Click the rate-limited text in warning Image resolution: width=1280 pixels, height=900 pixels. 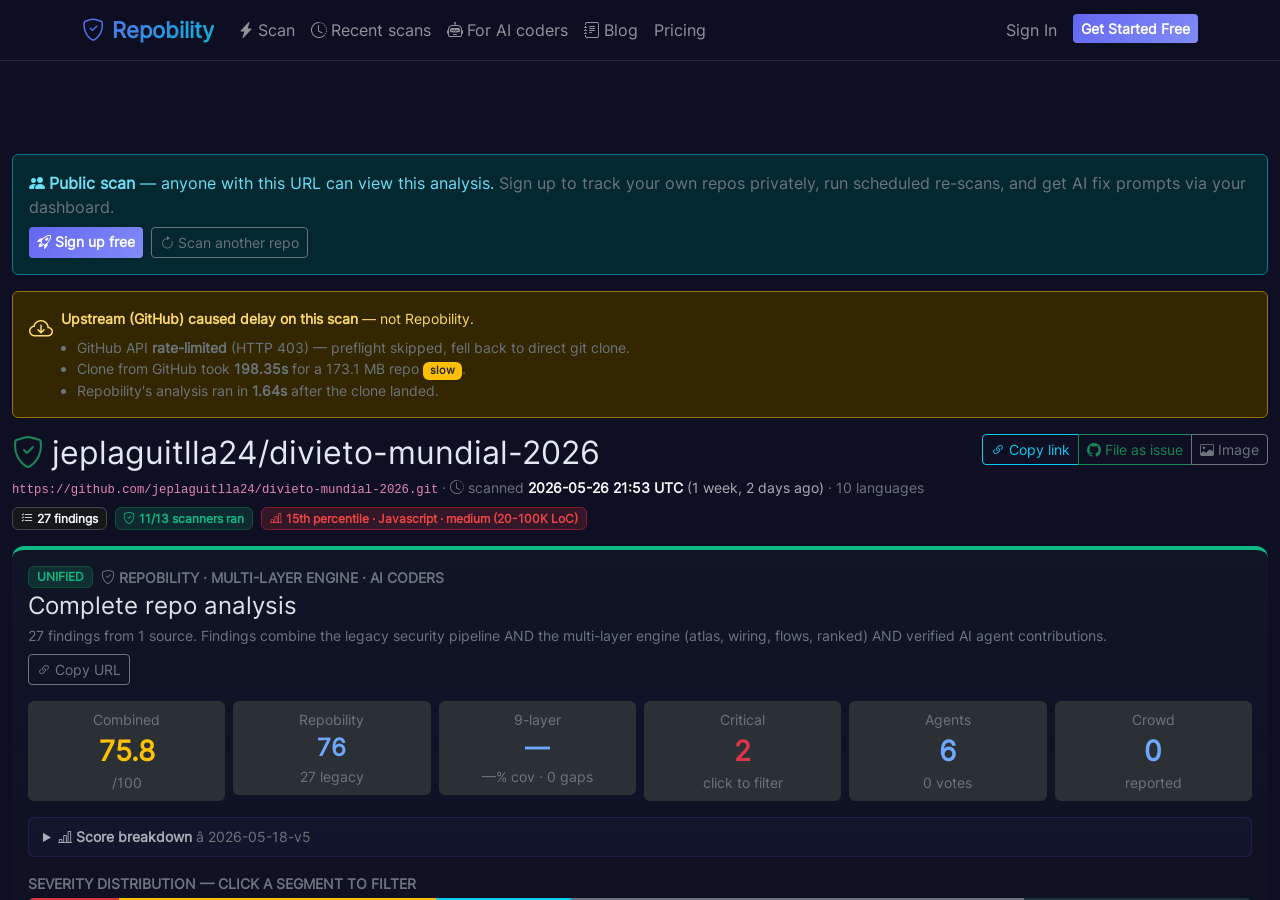click(189, 348)
